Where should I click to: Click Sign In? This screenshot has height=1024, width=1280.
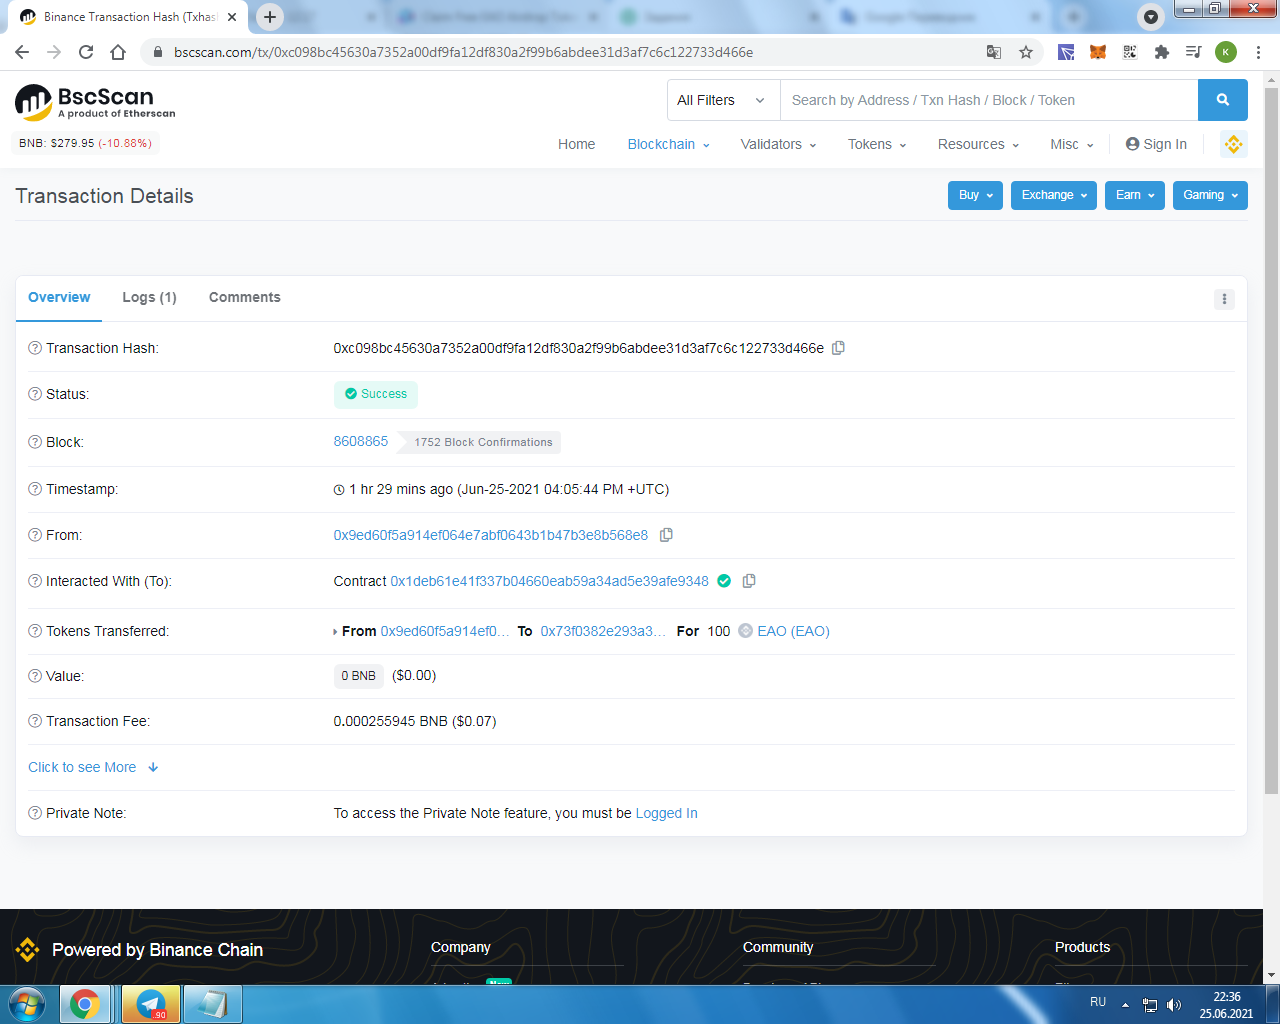click(x=1156, y=144)
